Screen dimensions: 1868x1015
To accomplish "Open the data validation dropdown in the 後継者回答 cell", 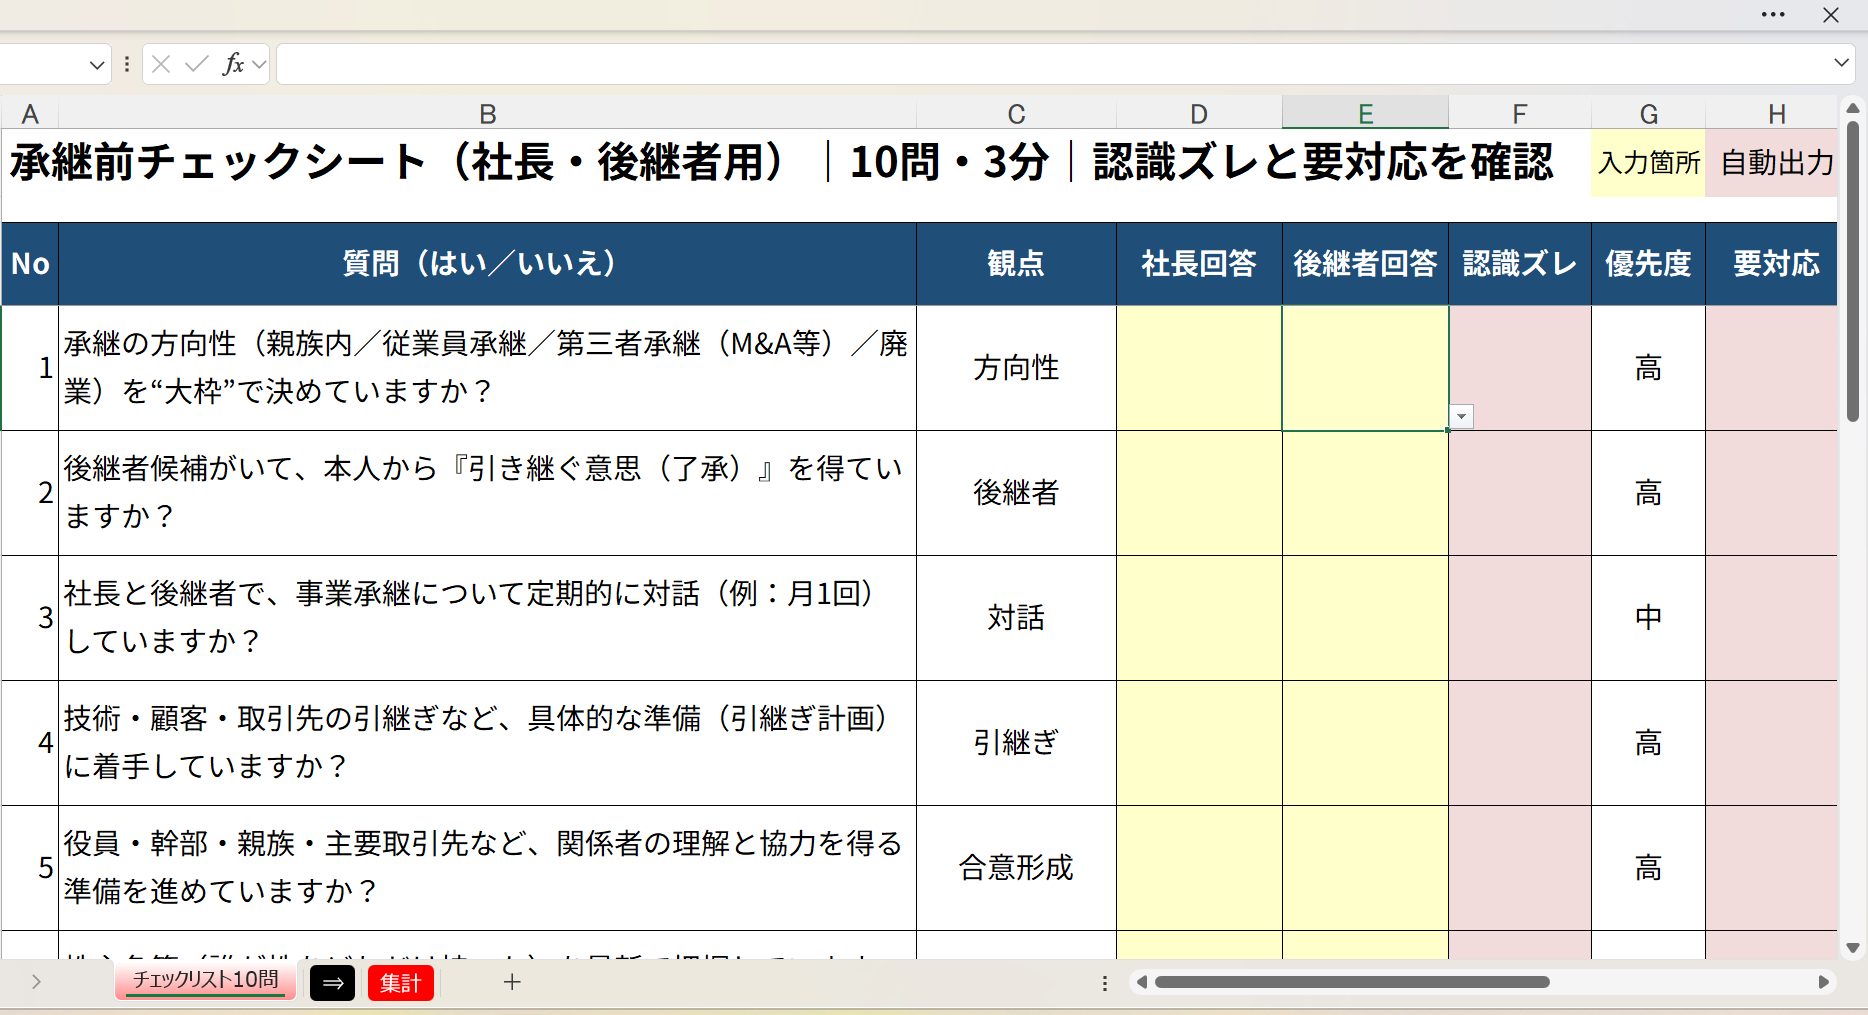I will [1461, 416].
